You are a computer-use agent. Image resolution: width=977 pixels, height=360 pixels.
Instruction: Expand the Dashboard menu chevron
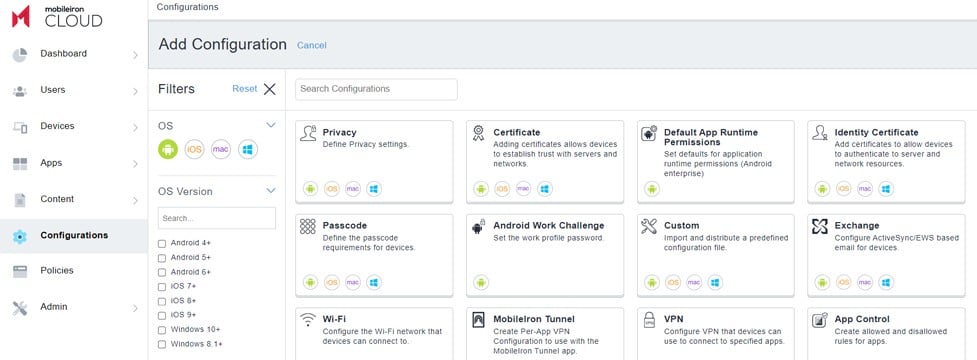(135, 55)
